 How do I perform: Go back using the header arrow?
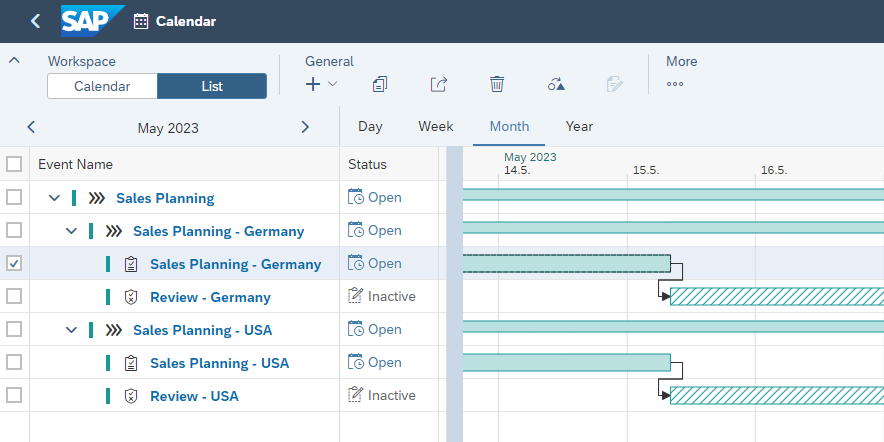[36, 21]
